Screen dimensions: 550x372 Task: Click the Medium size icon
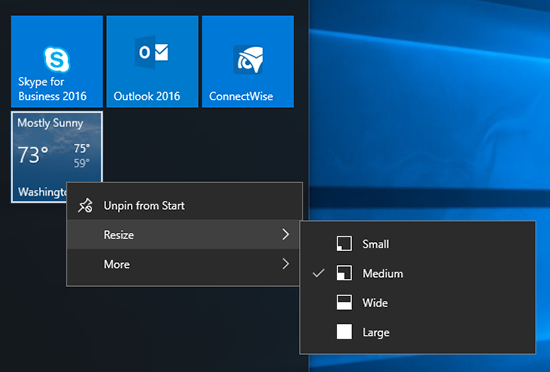(x=344, y=273)
